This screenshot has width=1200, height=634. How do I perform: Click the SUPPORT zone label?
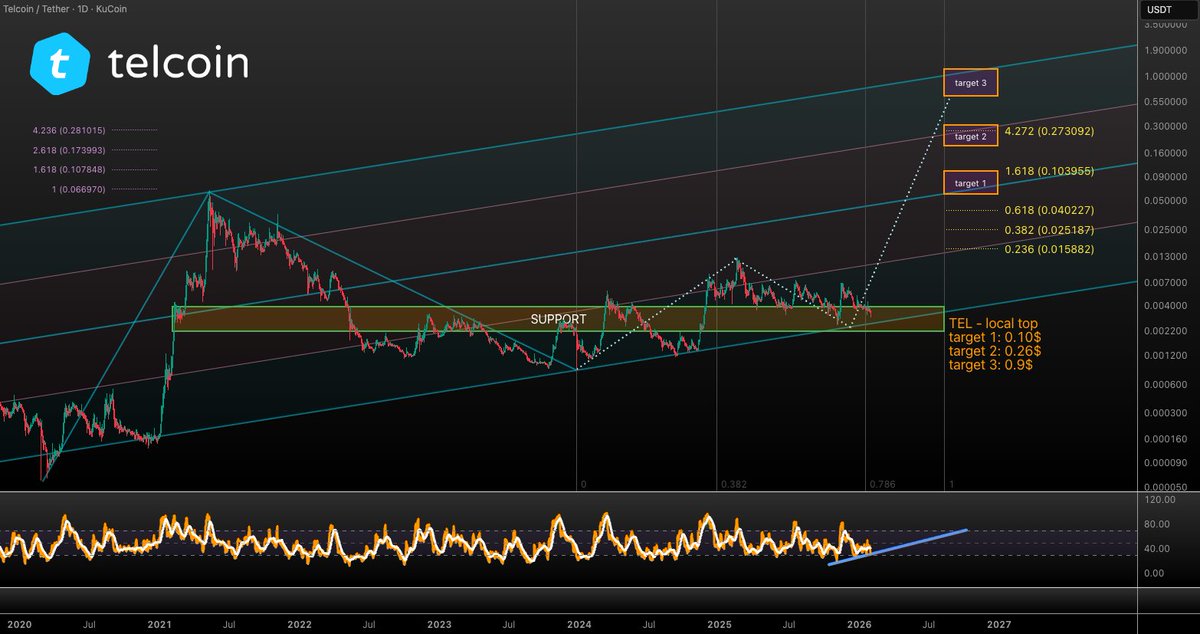(x=559, y=318)
